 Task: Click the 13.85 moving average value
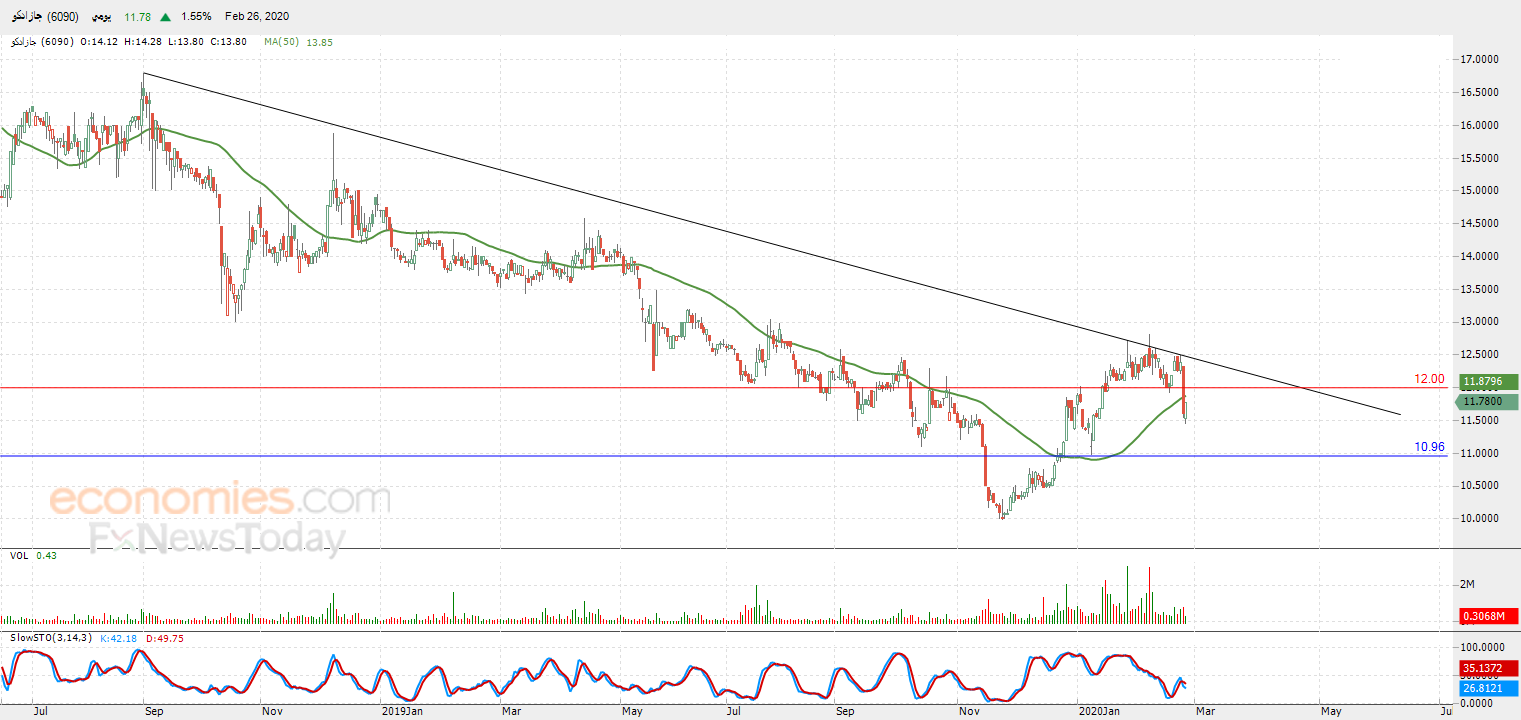point(321,42)
